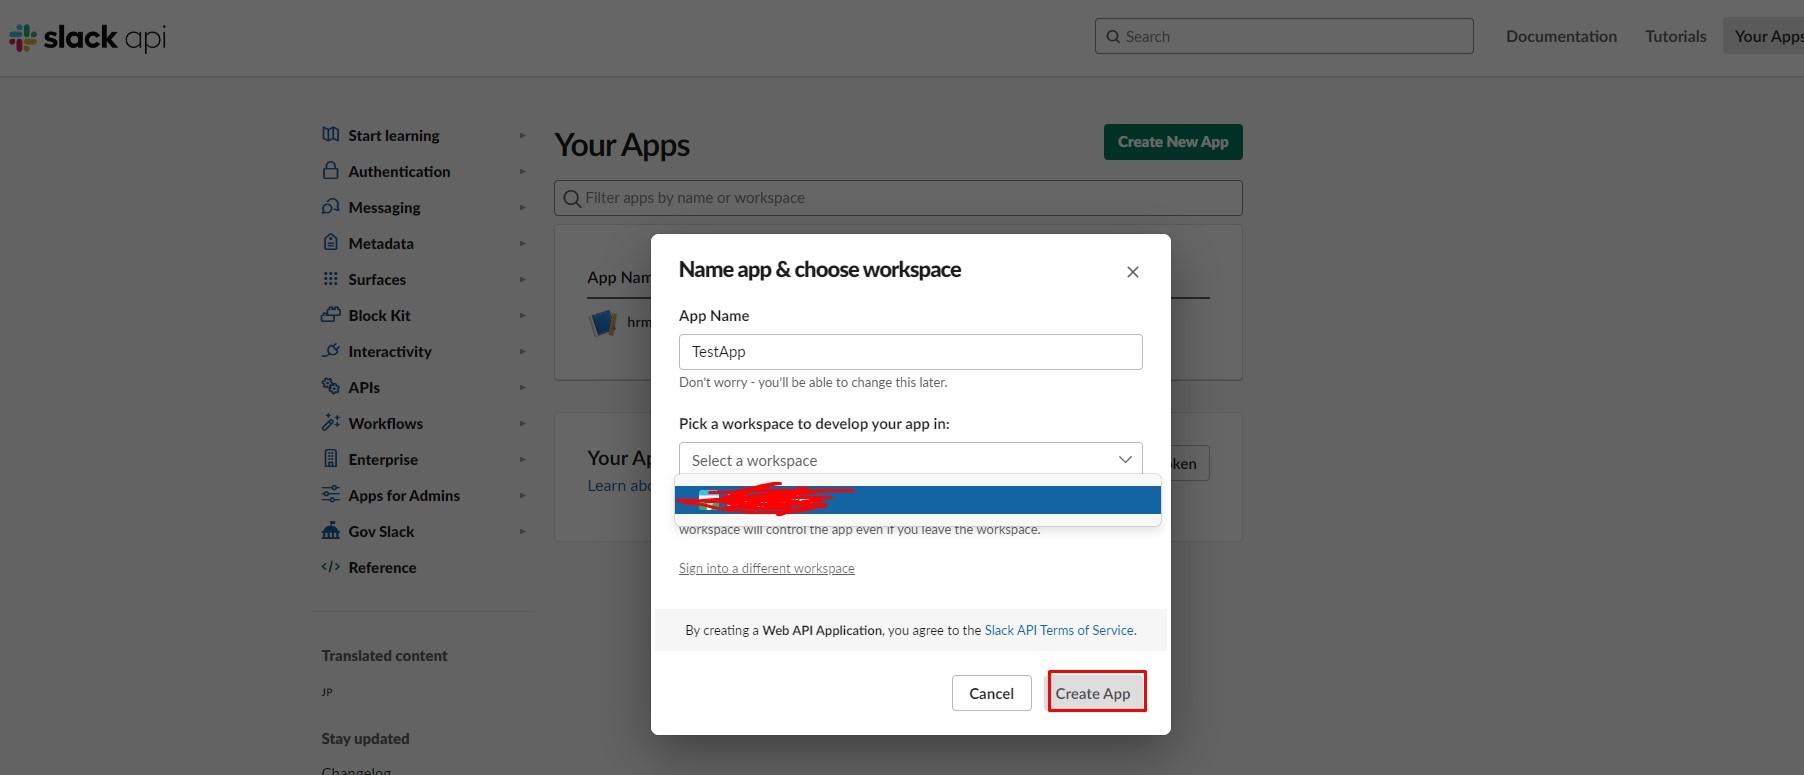Click the App Name text field
Screen dimensions: 1804x775
click(910, 352)
